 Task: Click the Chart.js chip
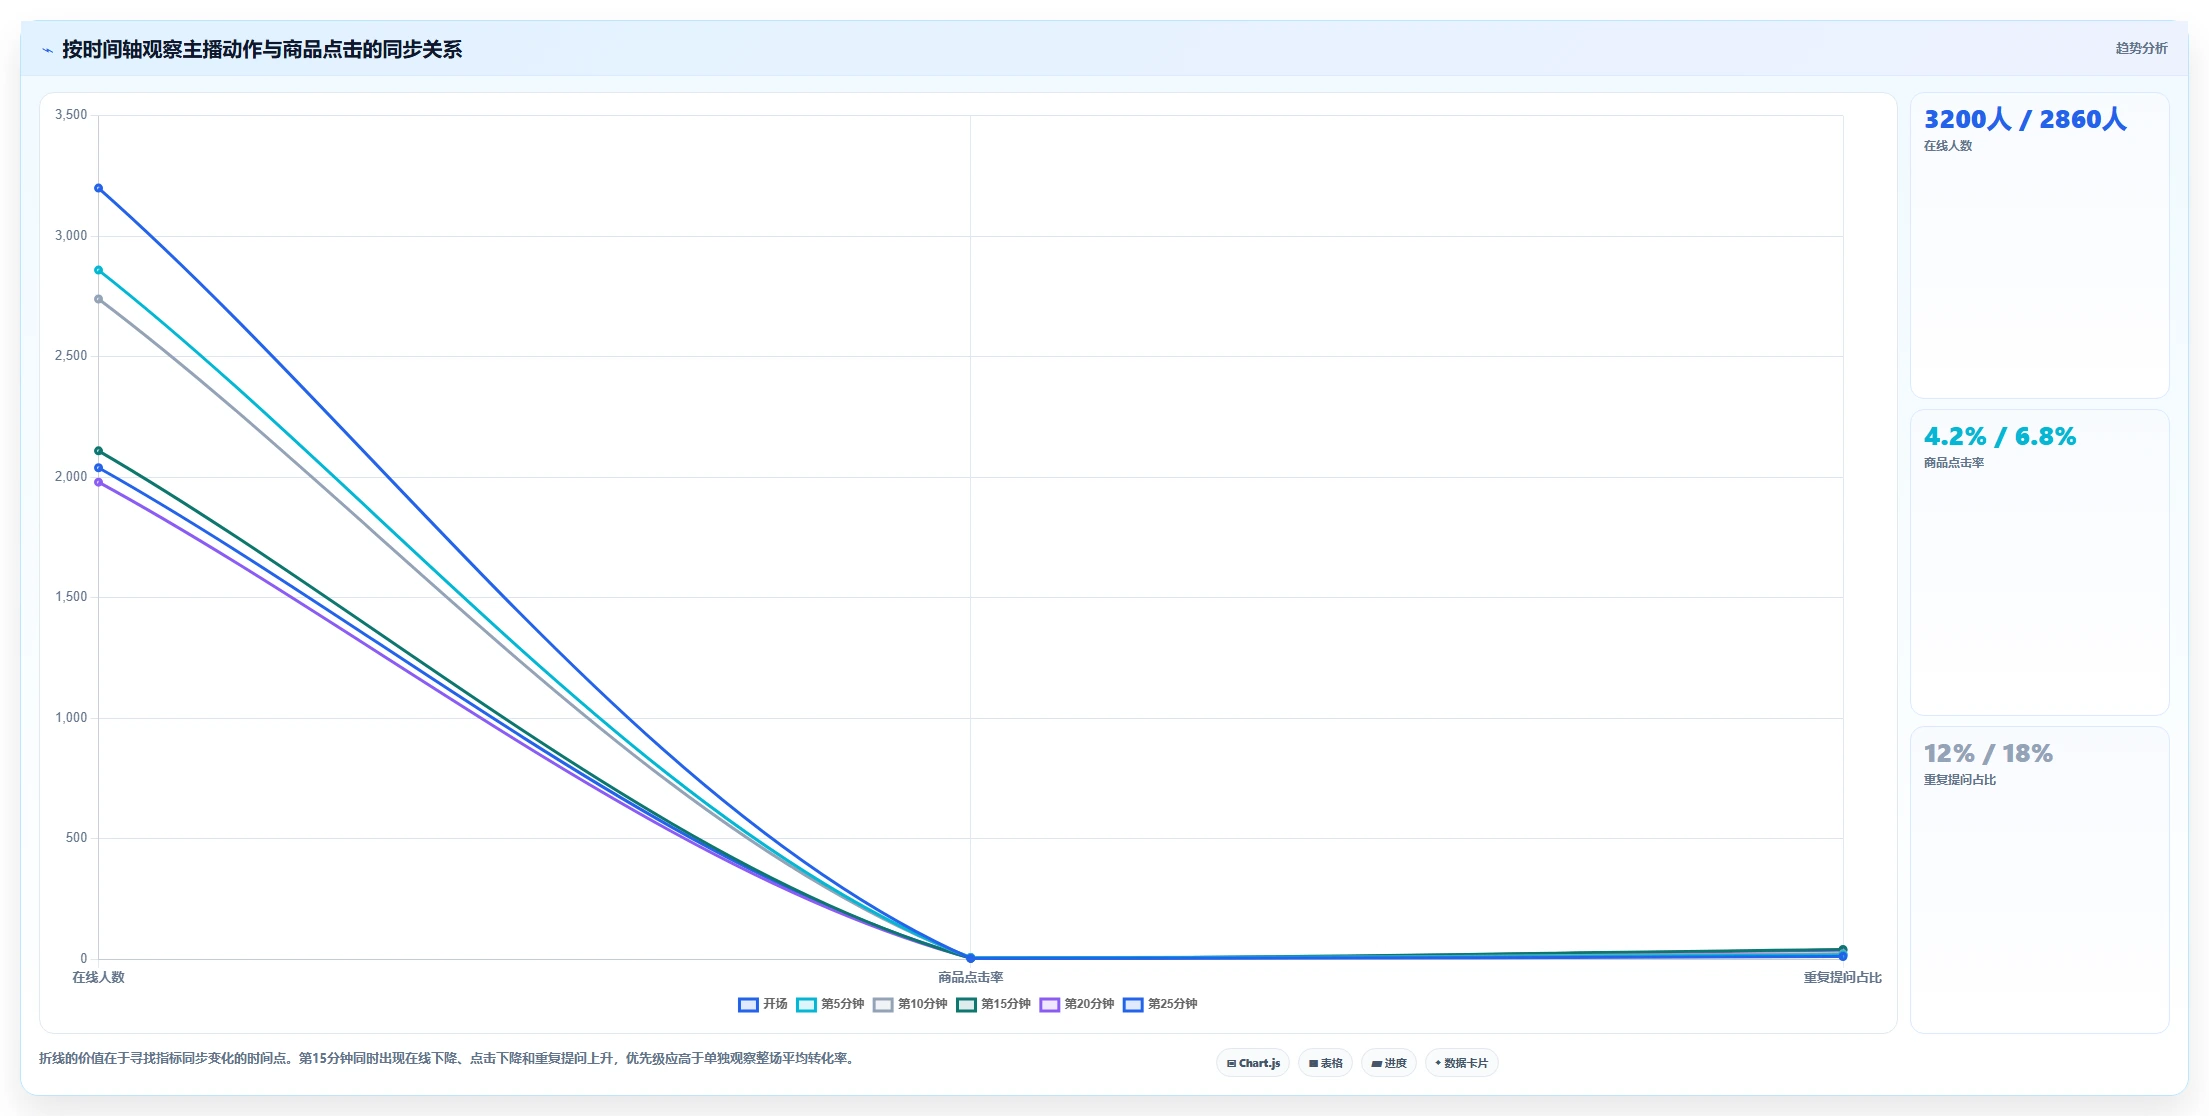coord(1253,1063)
